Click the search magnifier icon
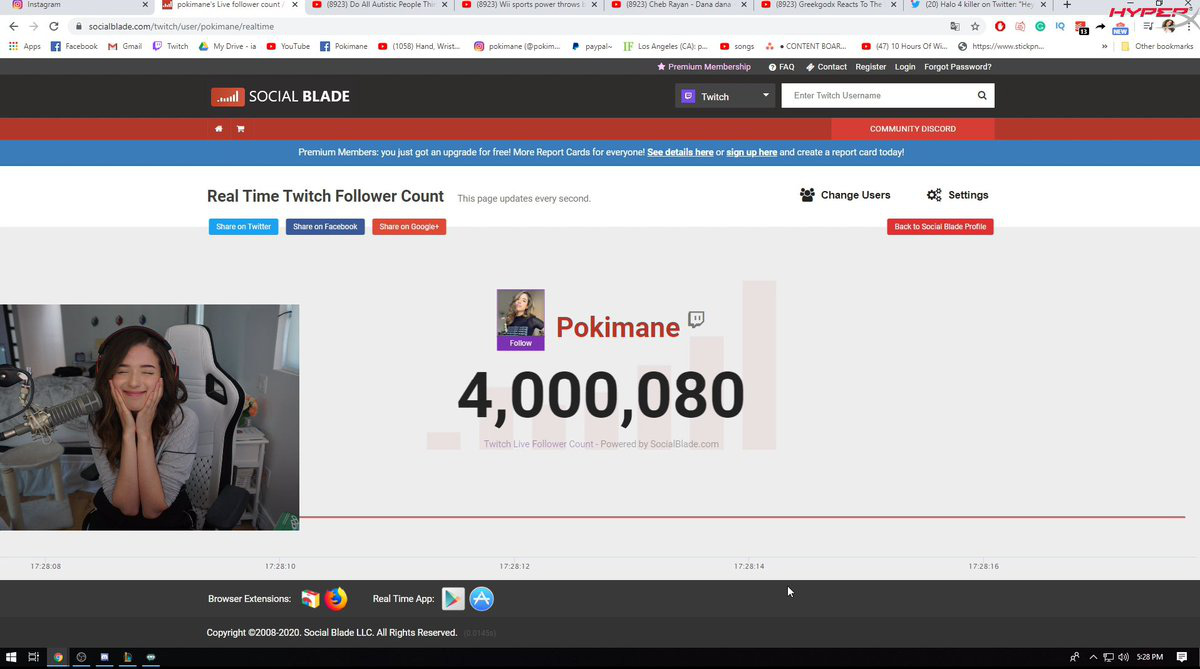The height and width of the screenshot is (669, 1200). pos(982,96)
